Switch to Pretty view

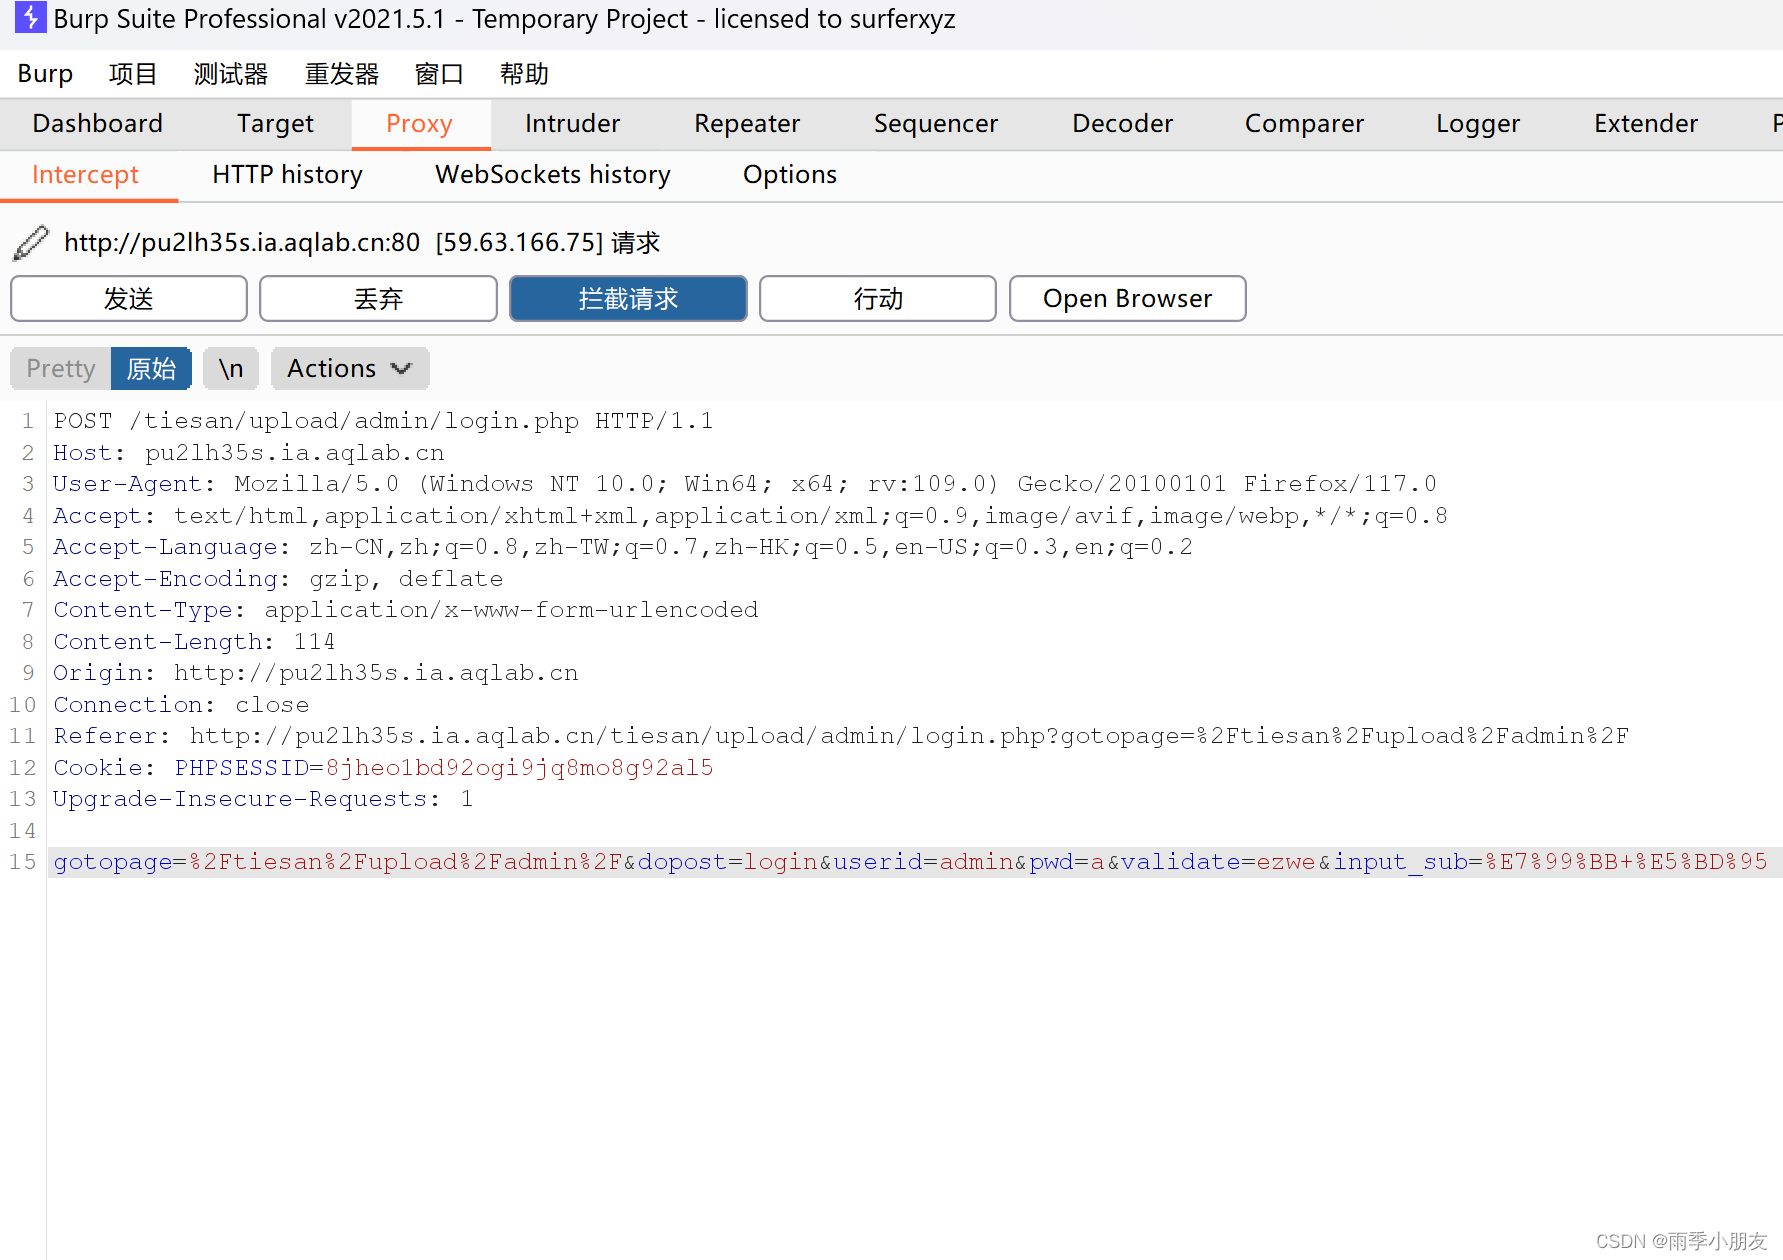(61, 369)
